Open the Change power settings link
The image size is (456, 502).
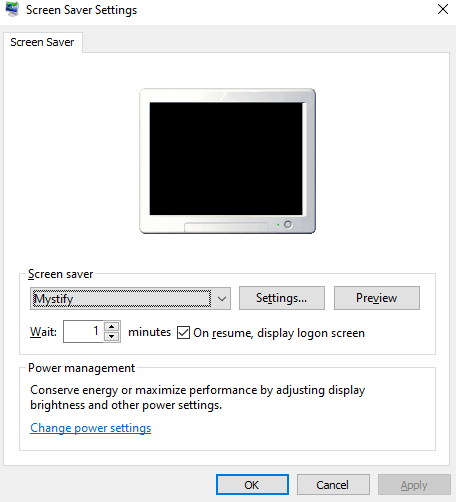coord(91,428)
